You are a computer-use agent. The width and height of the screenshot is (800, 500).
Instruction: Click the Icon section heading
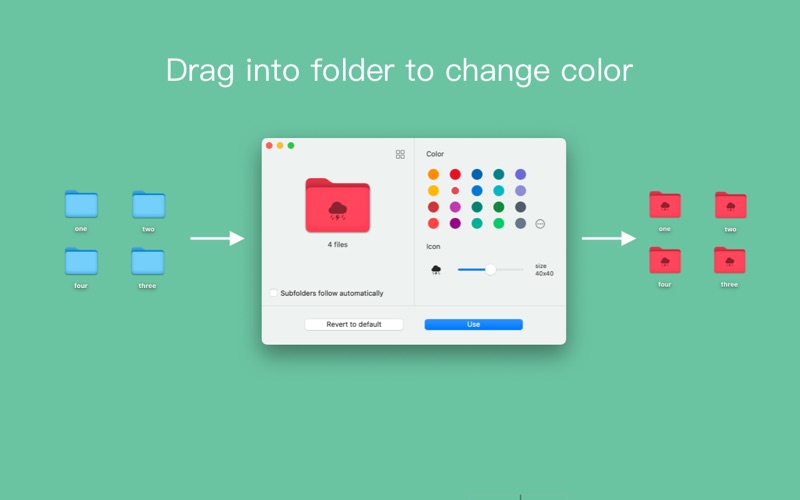click(433, 246)
